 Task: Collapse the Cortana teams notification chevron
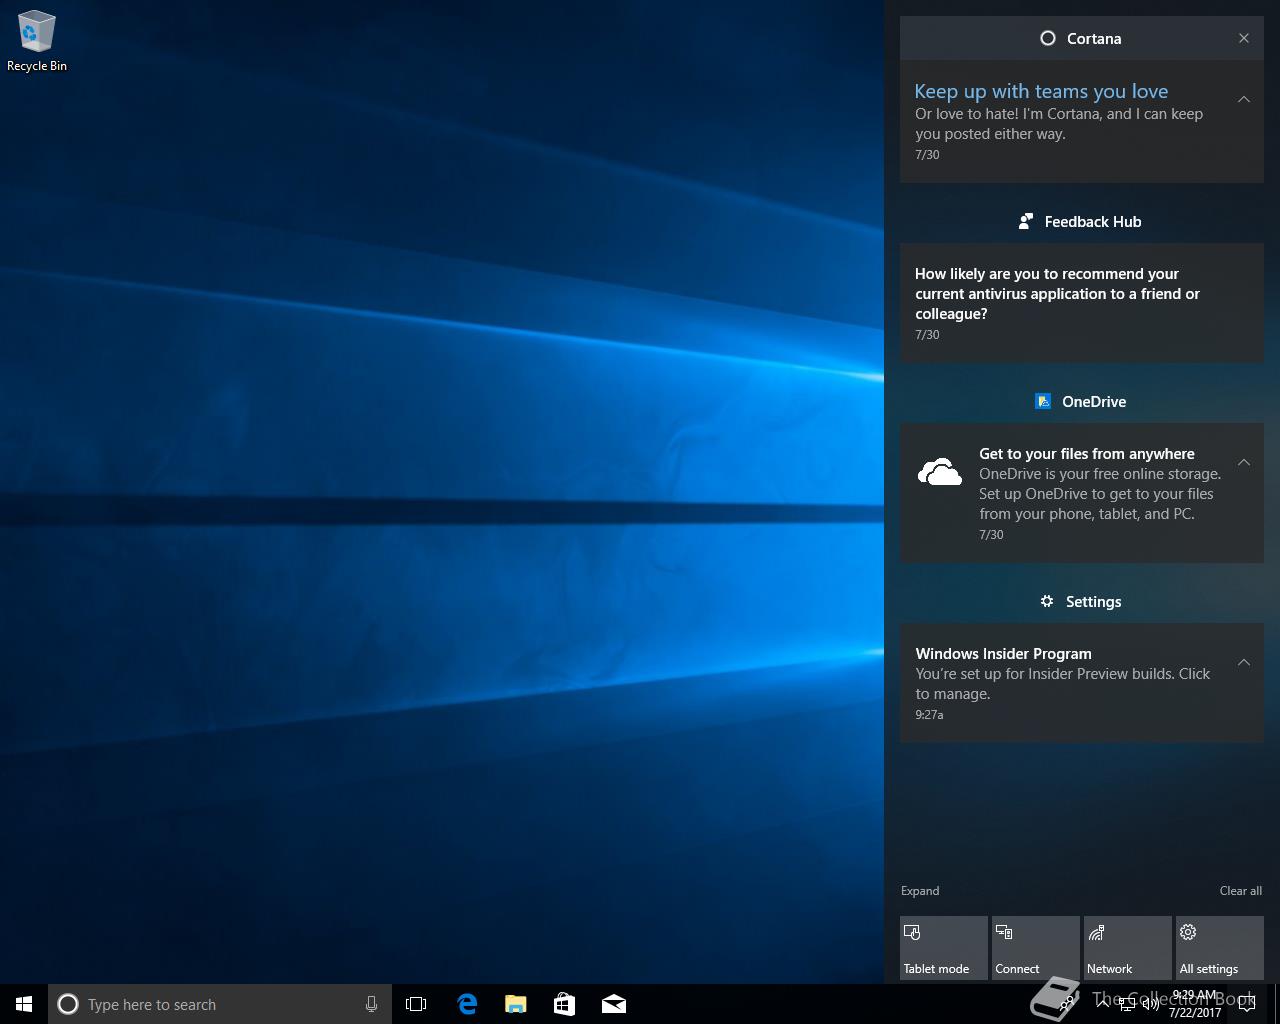pos(1244,99)
